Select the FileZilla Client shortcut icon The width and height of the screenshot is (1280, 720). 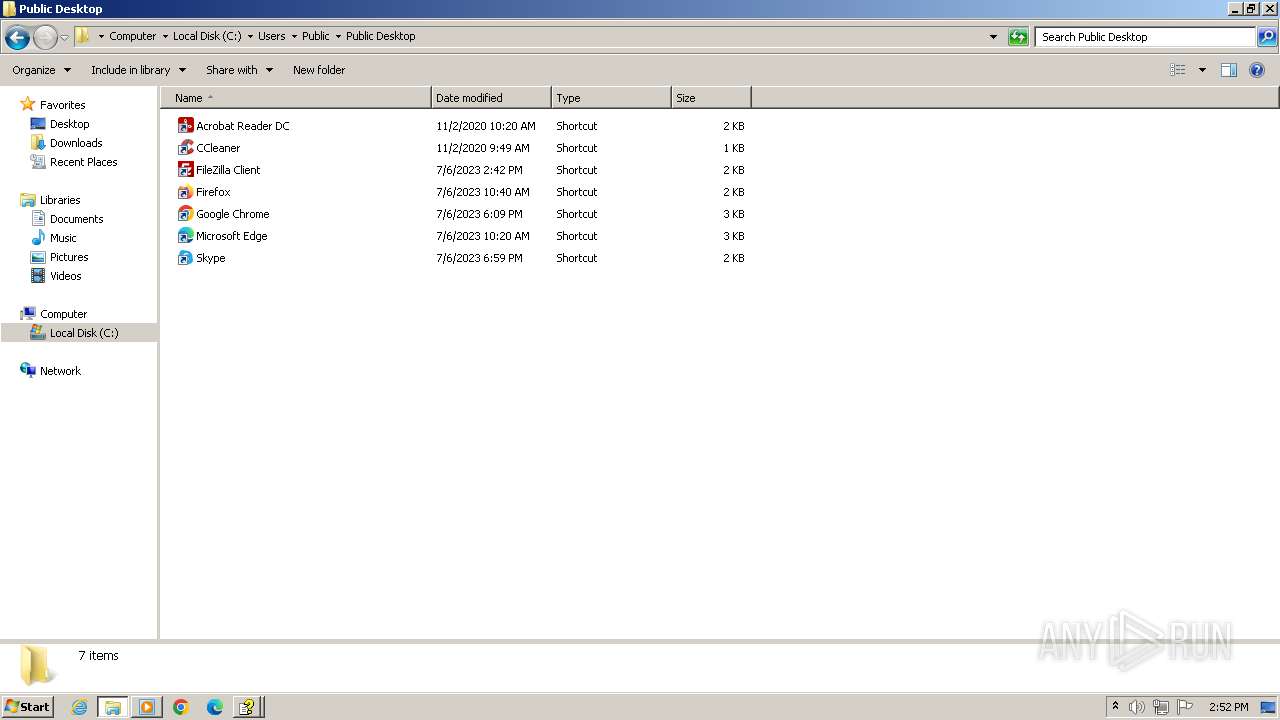pos(185,170)
